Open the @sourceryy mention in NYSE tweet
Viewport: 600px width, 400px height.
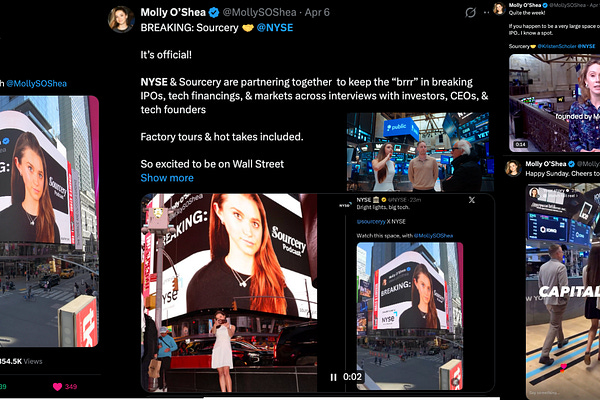click(371, 222)
